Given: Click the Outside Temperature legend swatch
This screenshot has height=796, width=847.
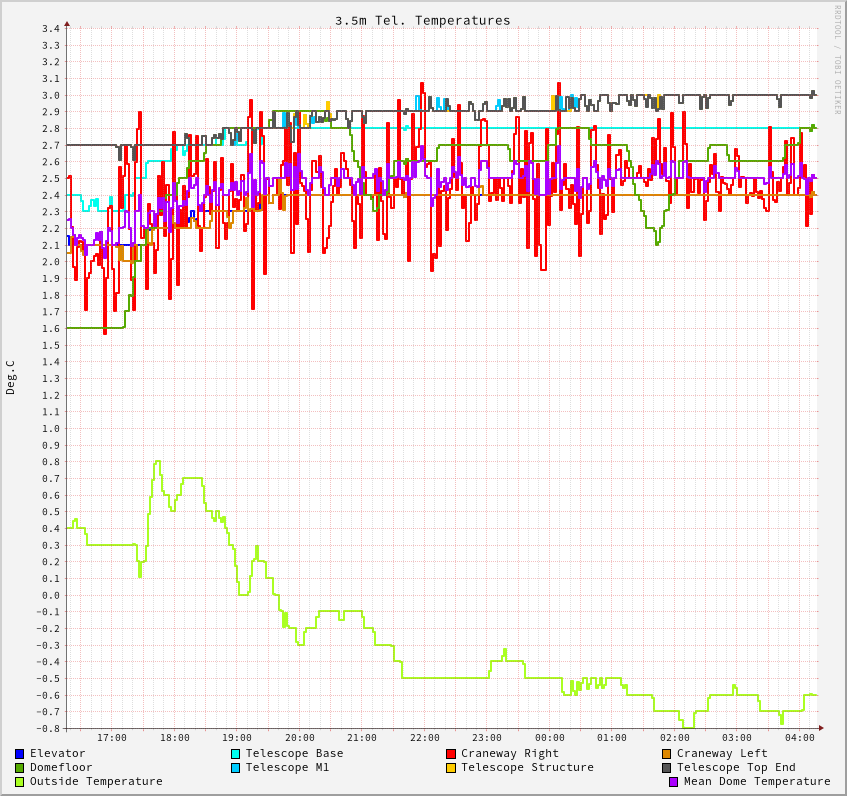Looking at the screenshot, I should tap(19, 782).
